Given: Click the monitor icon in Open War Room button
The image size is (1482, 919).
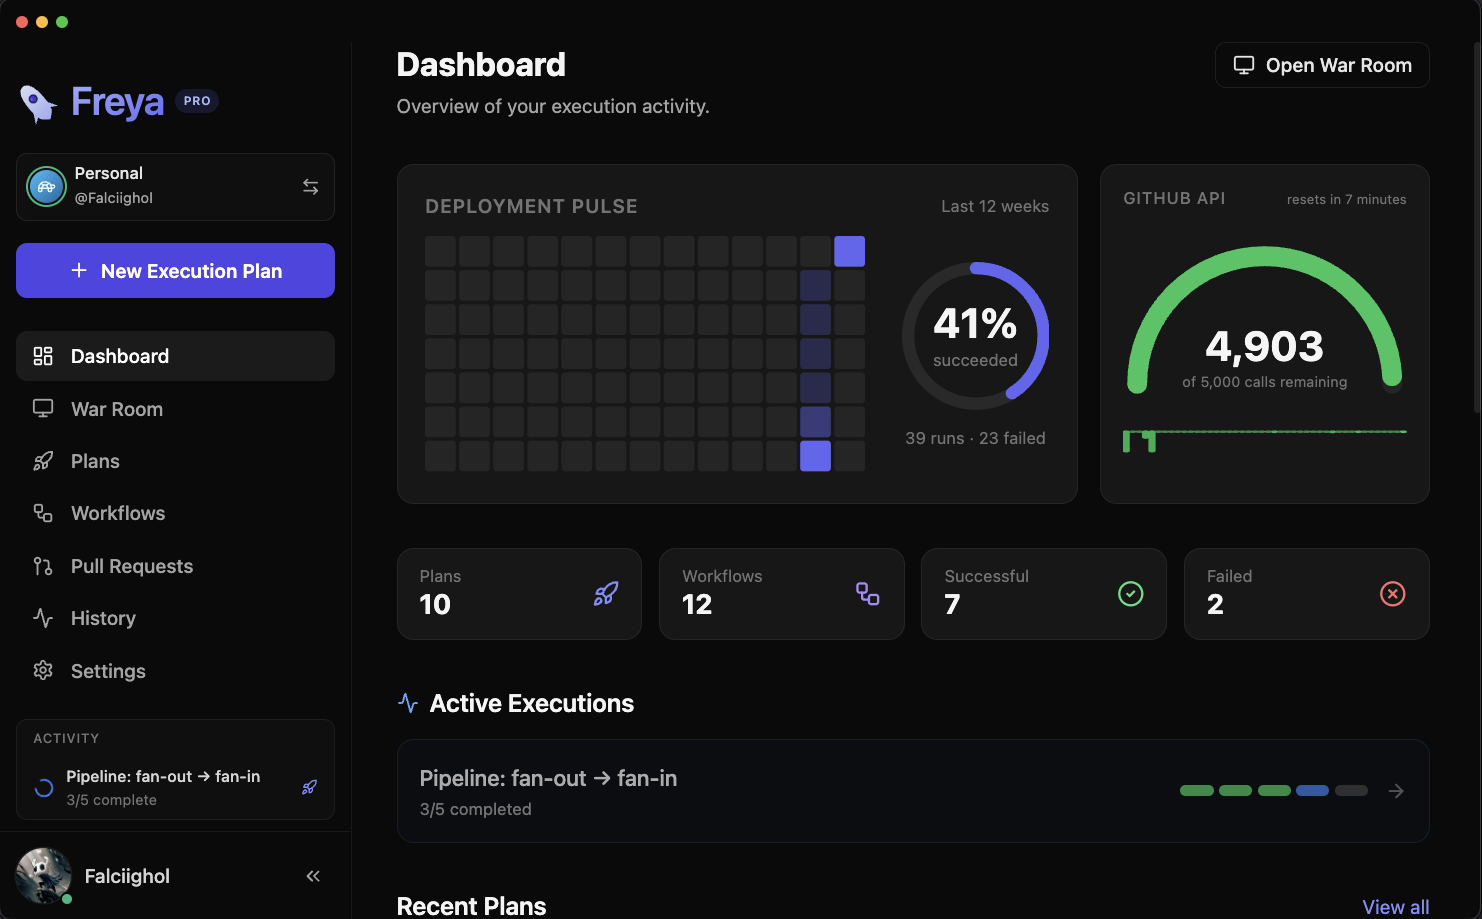Looking at the screenshot, I should pos(1244,65).
